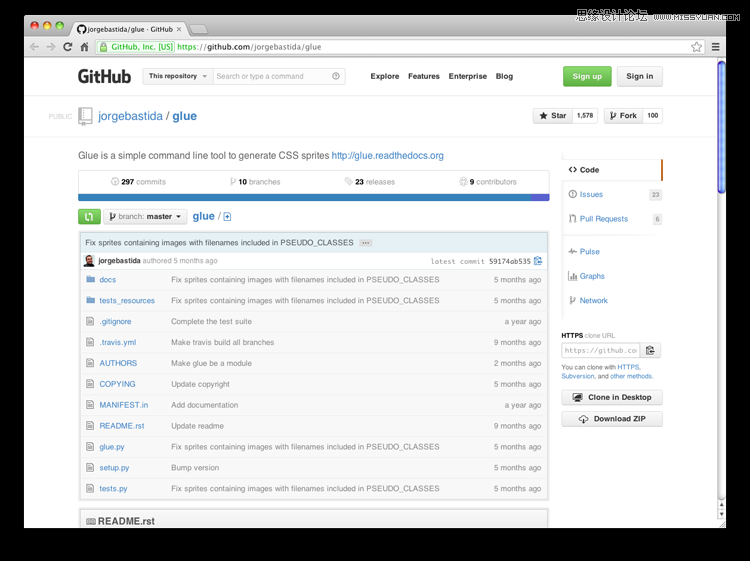Open the Network tab
Image resolution: width=750 pixels, height=561 pixels.
point(594,300)
